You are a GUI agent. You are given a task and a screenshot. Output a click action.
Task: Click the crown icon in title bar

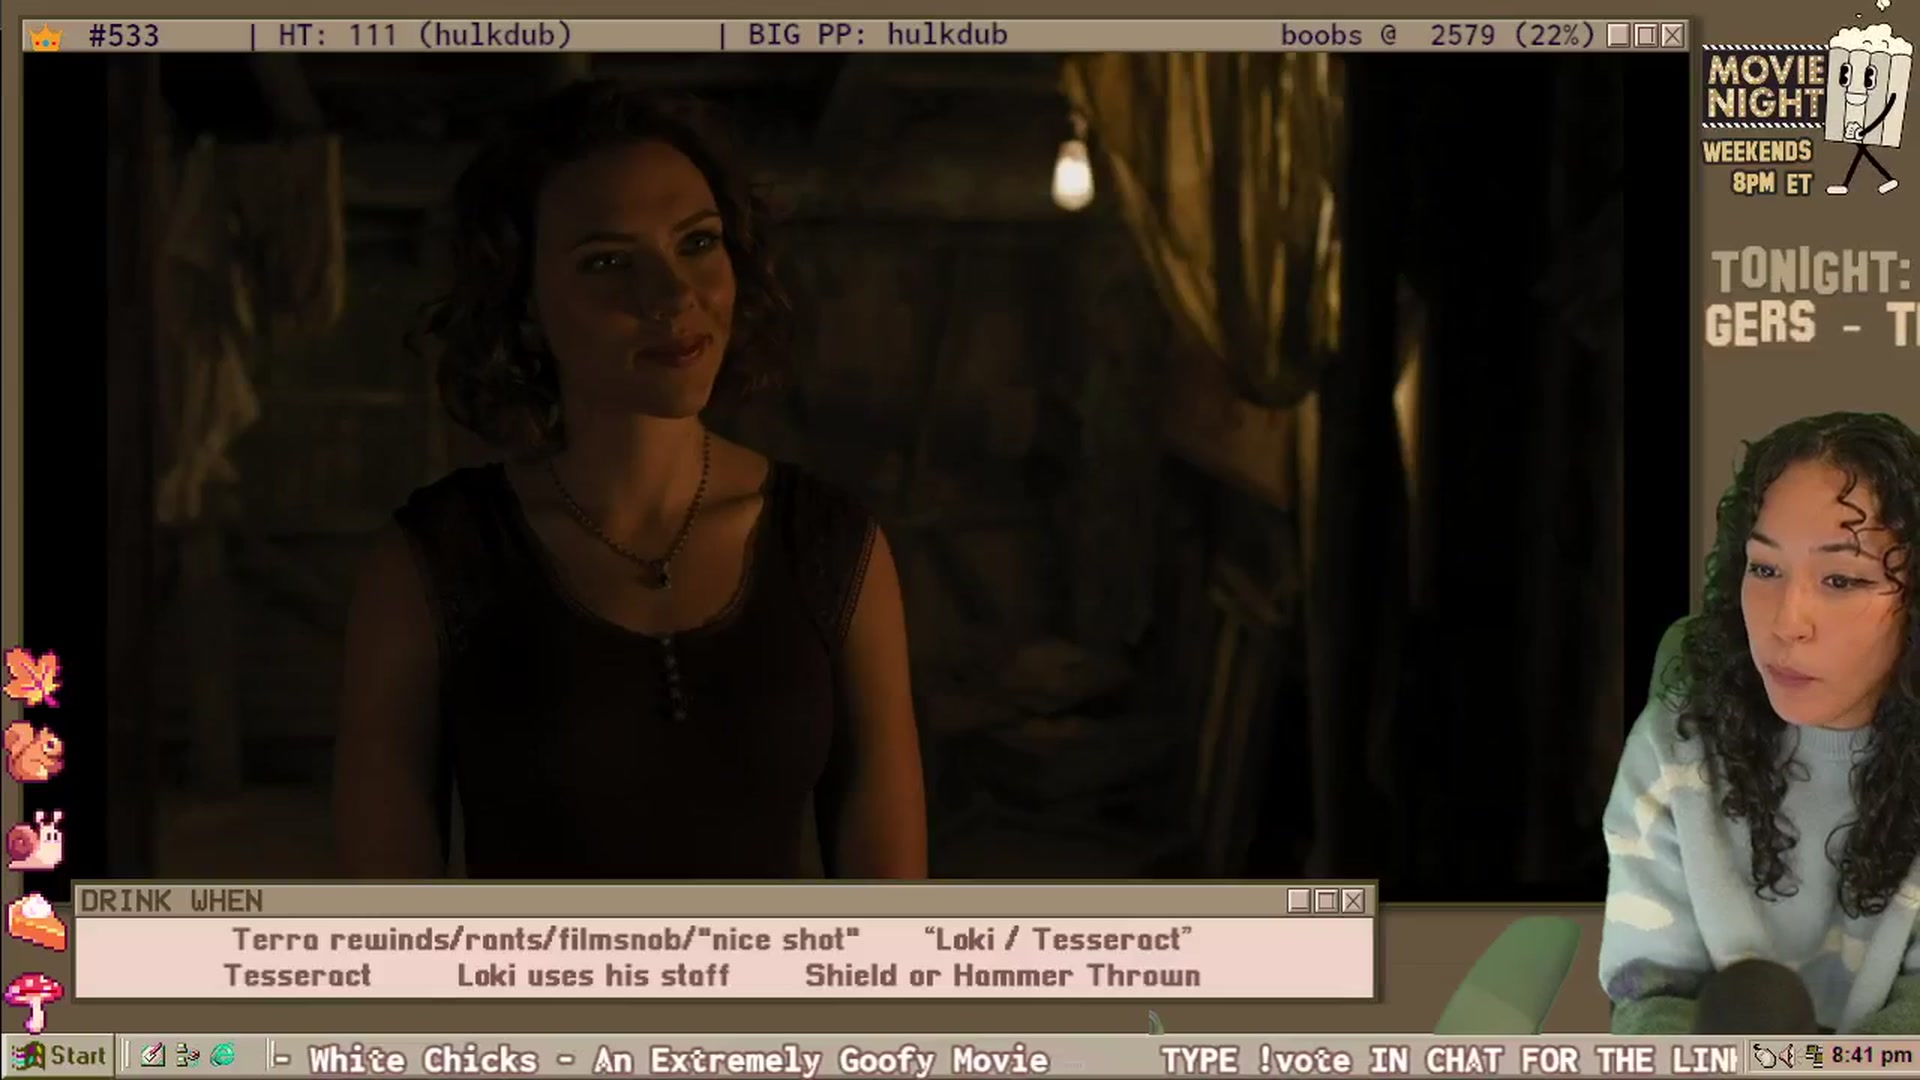(x=47, y=38)
